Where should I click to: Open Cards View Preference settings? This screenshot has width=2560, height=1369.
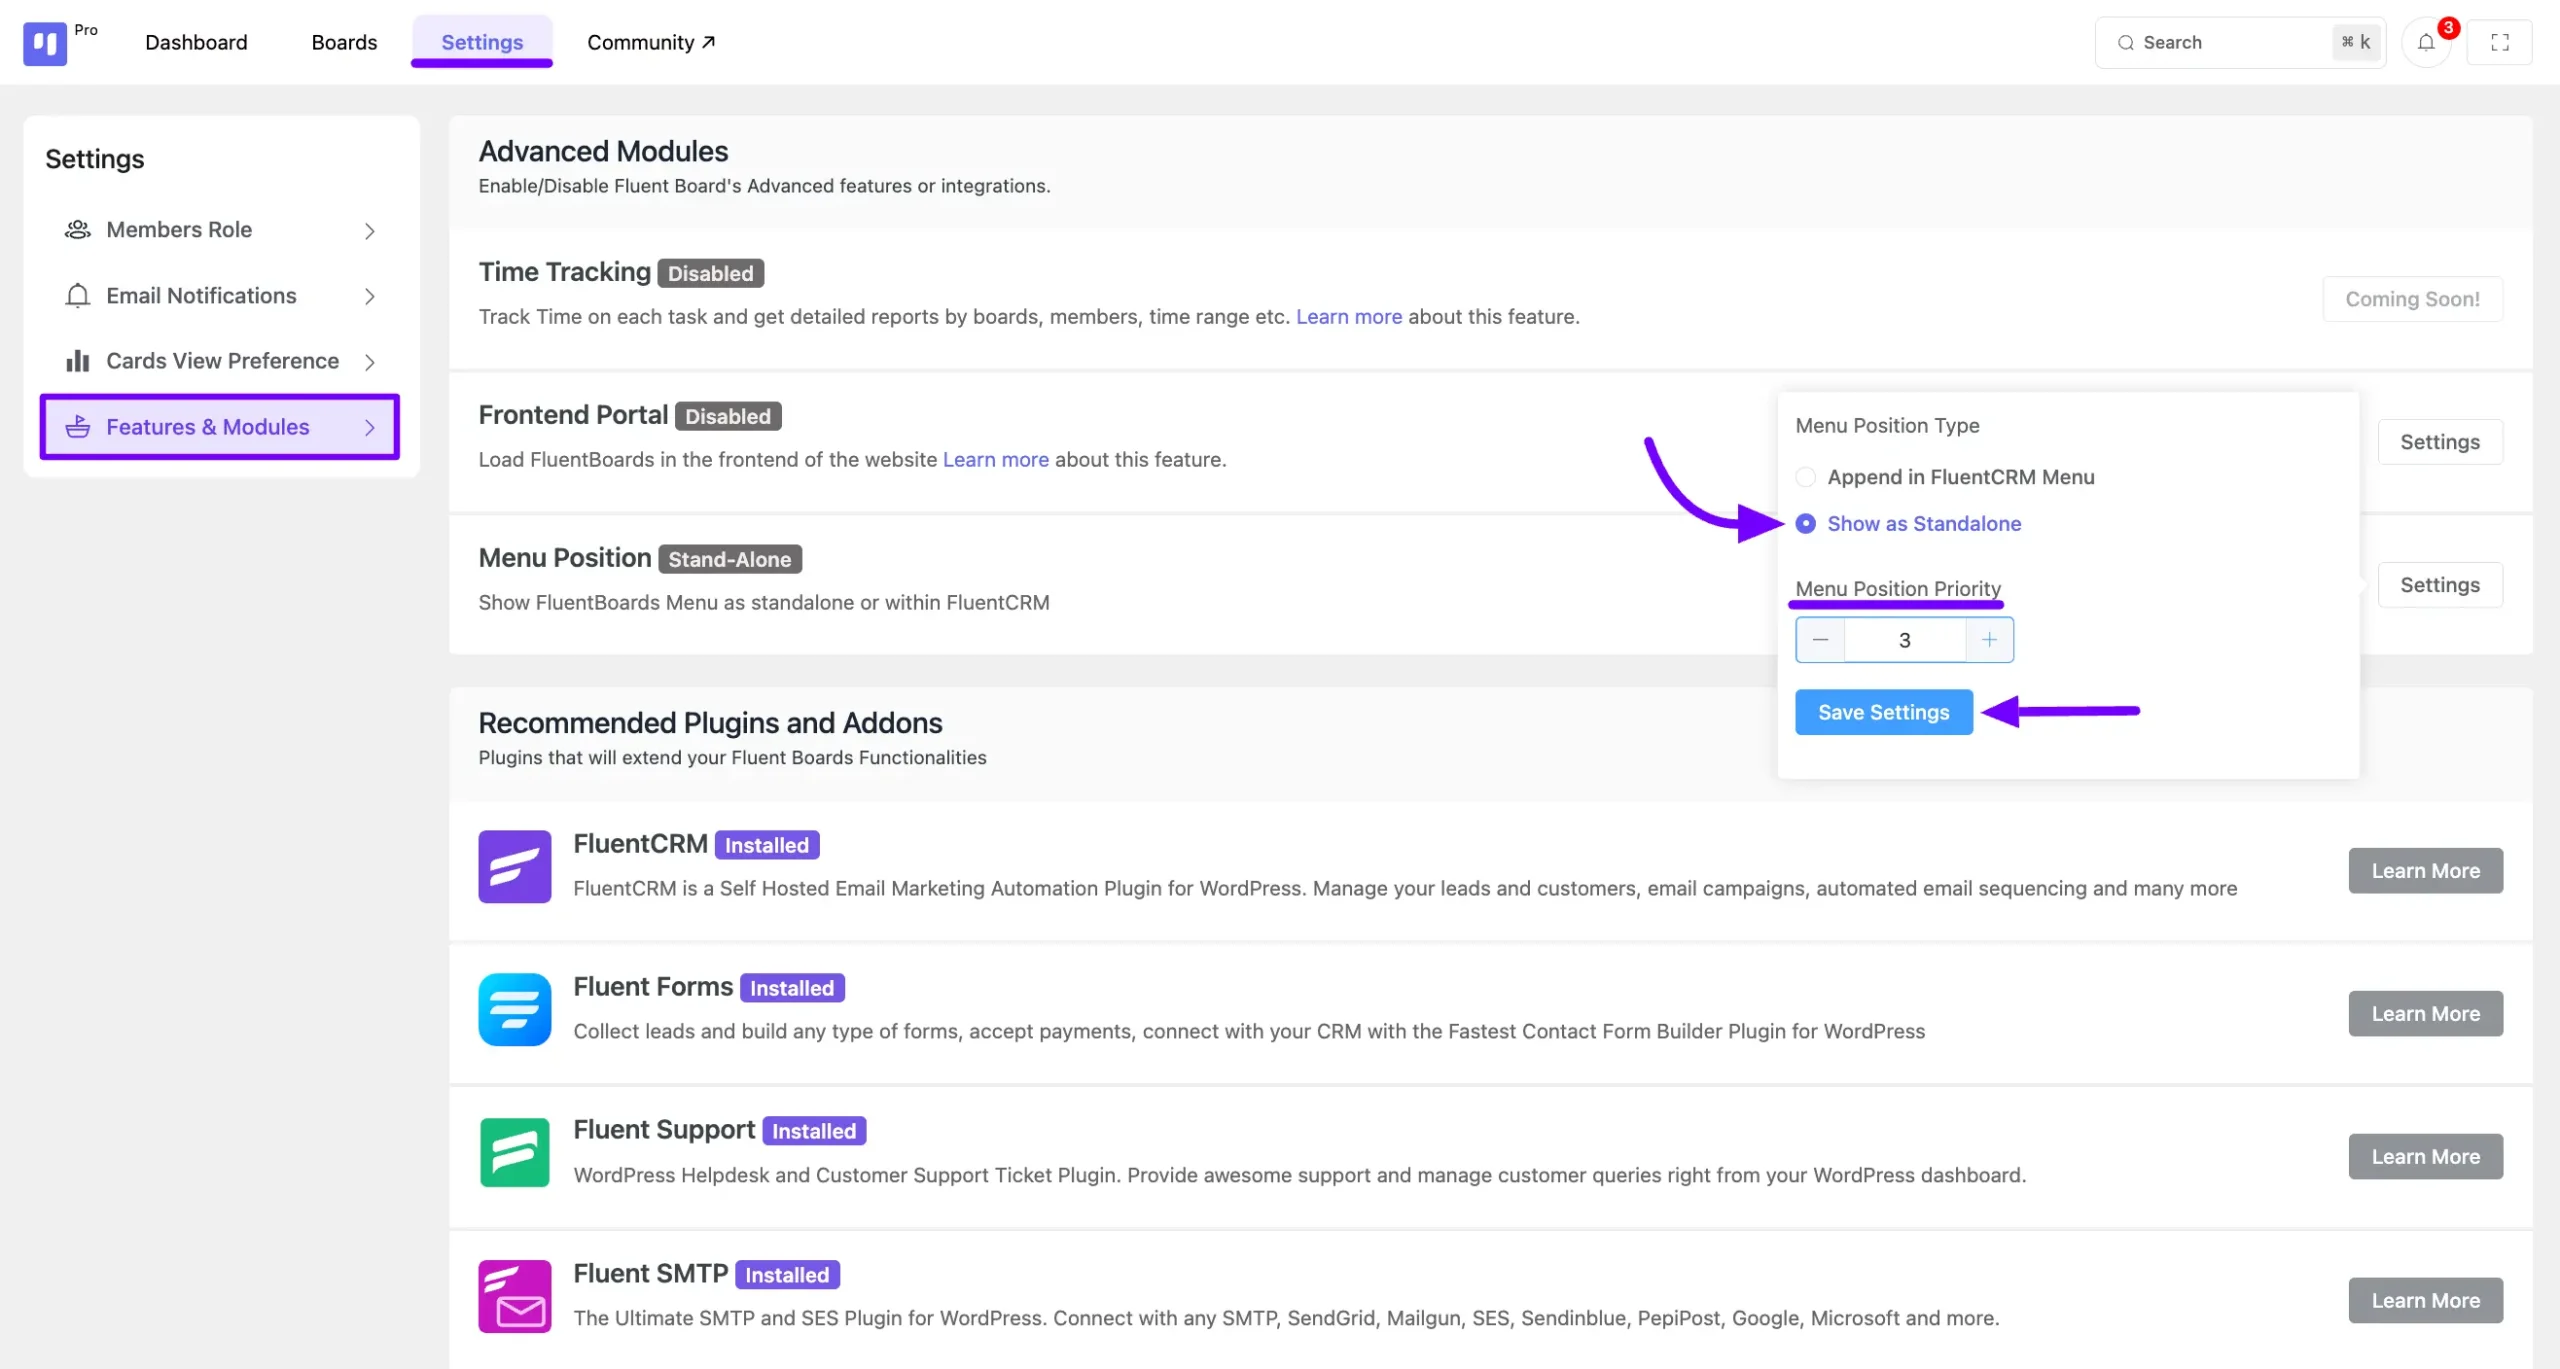[x=220, y=361]
